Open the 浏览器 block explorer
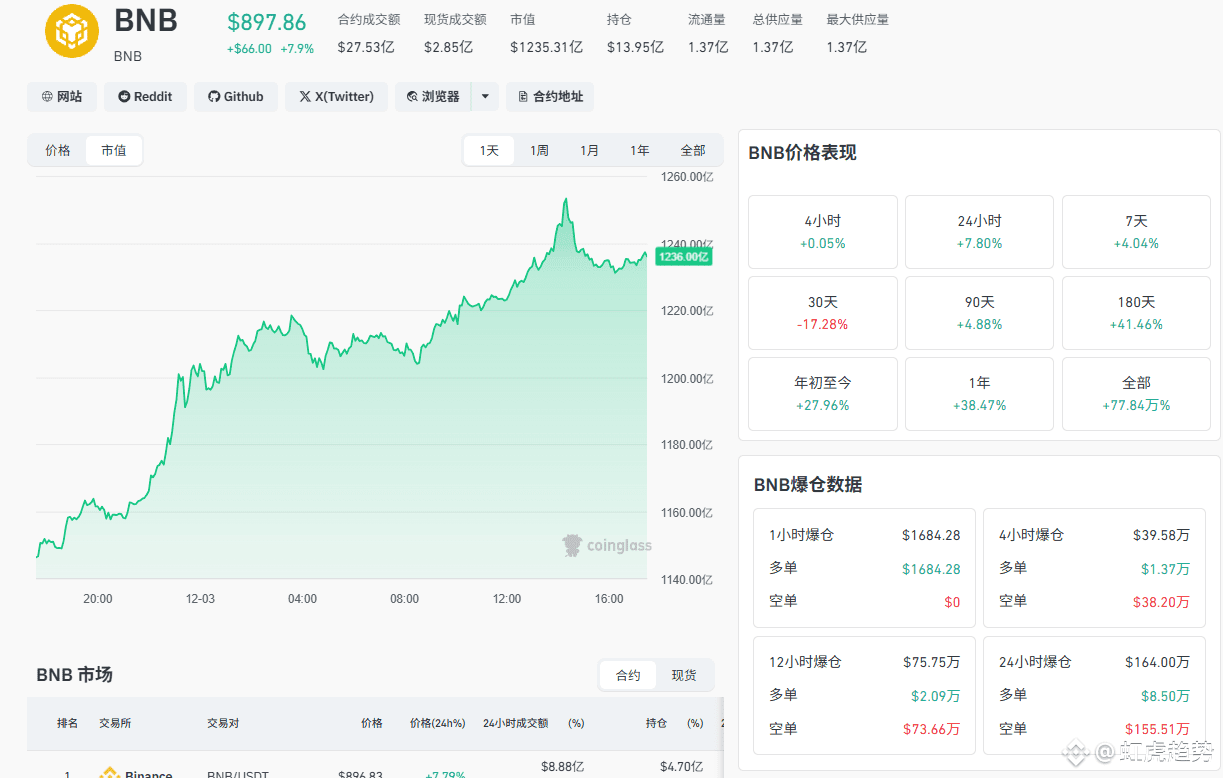The width and height of the screenshot is (1223, 778). click(x=433, y=97)
